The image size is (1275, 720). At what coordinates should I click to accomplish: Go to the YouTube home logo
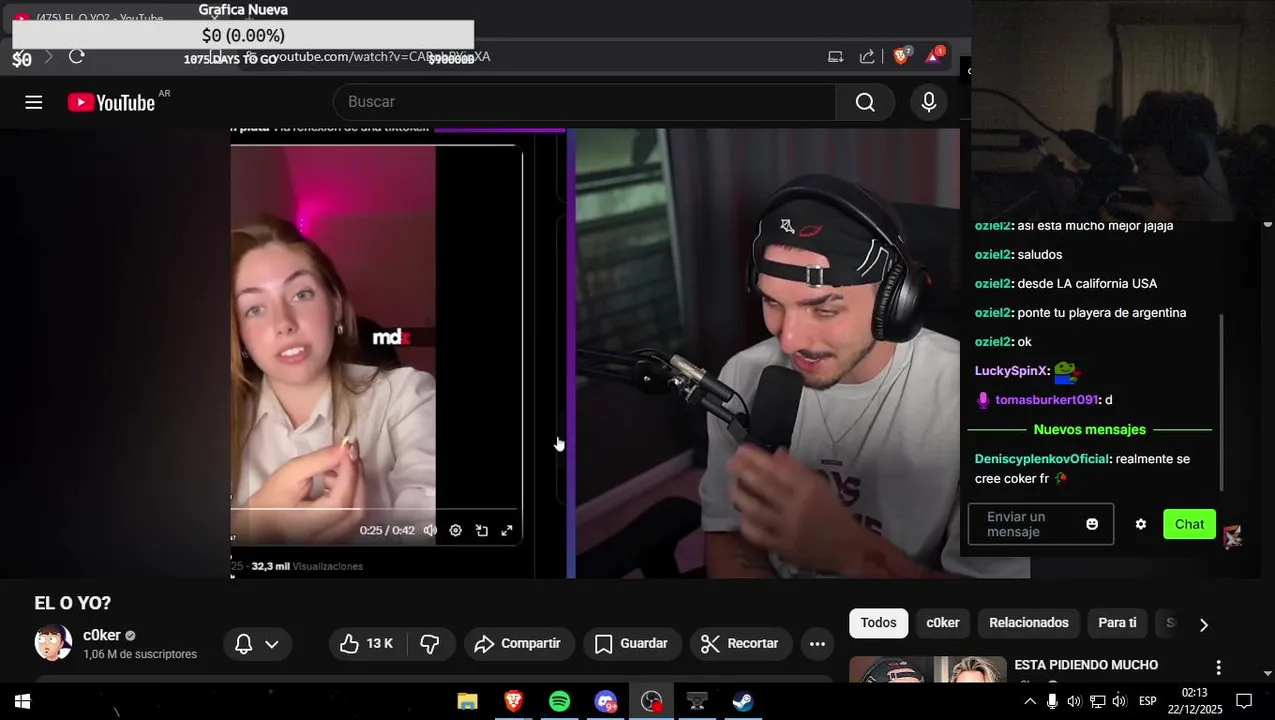tap(111, 102)
